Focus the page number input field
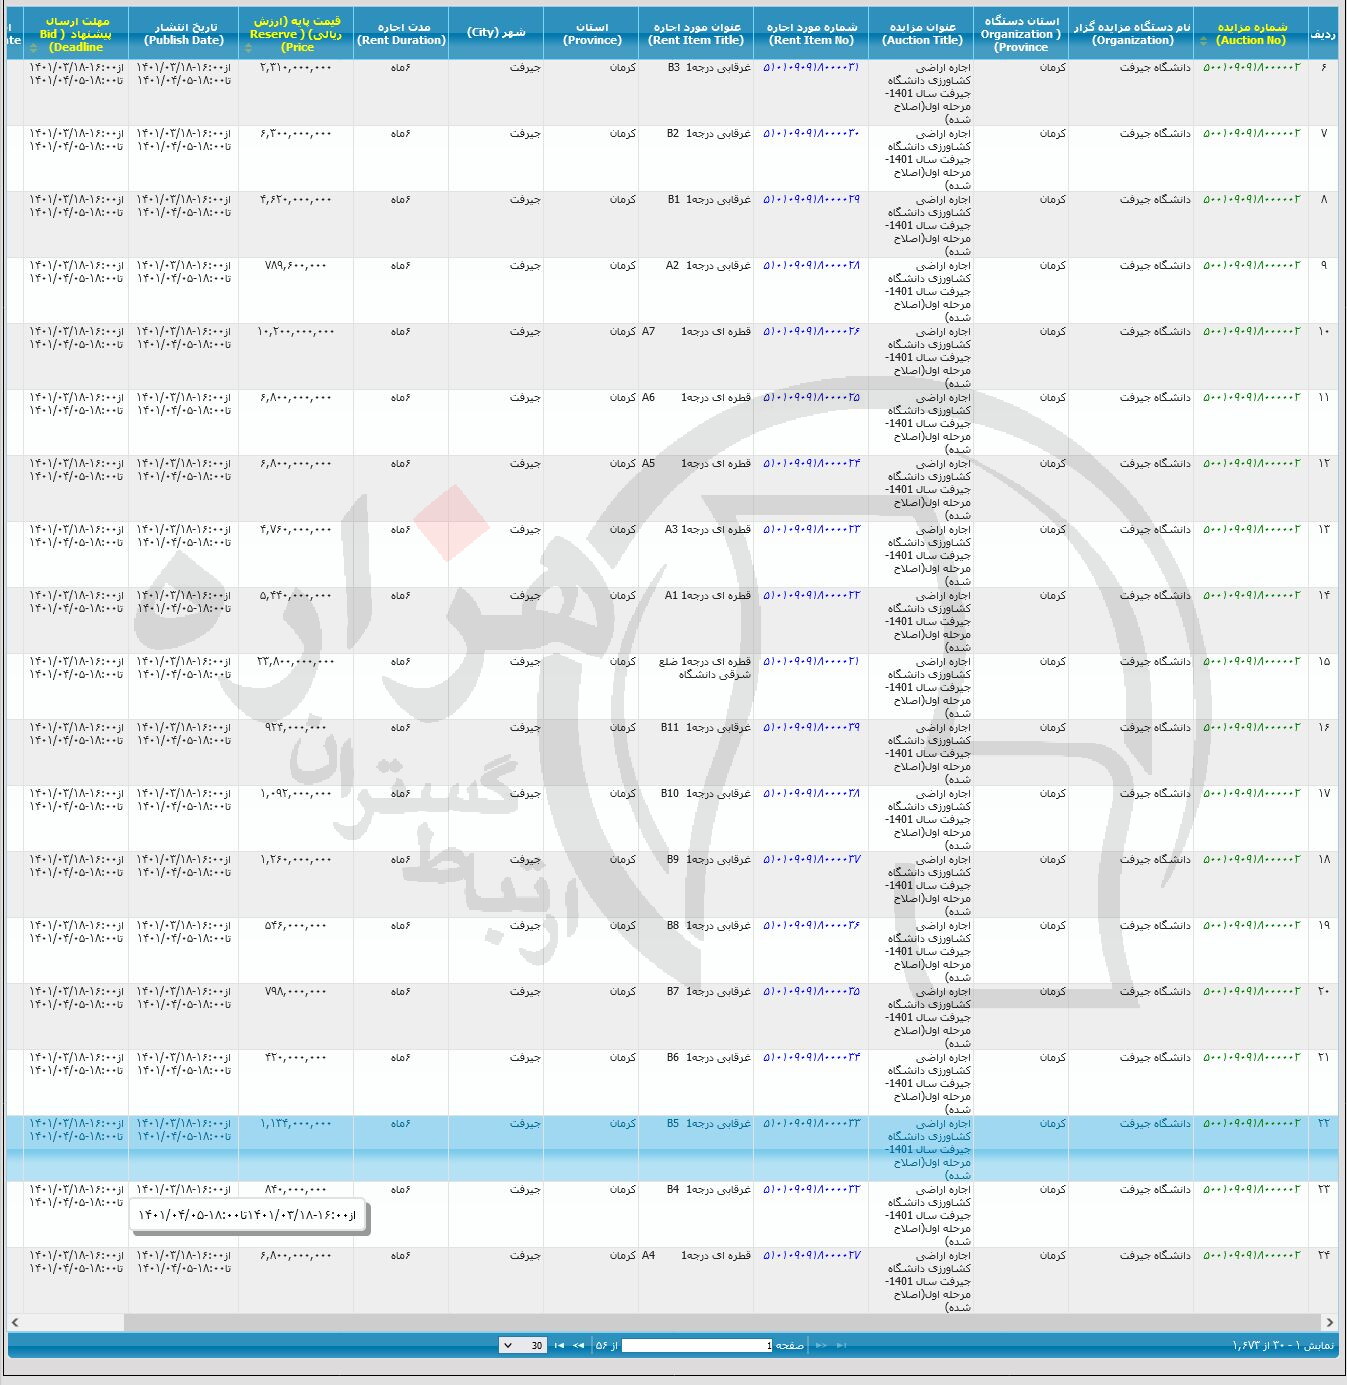This screenshot has width=1347, height=1385. (697, 1346)
